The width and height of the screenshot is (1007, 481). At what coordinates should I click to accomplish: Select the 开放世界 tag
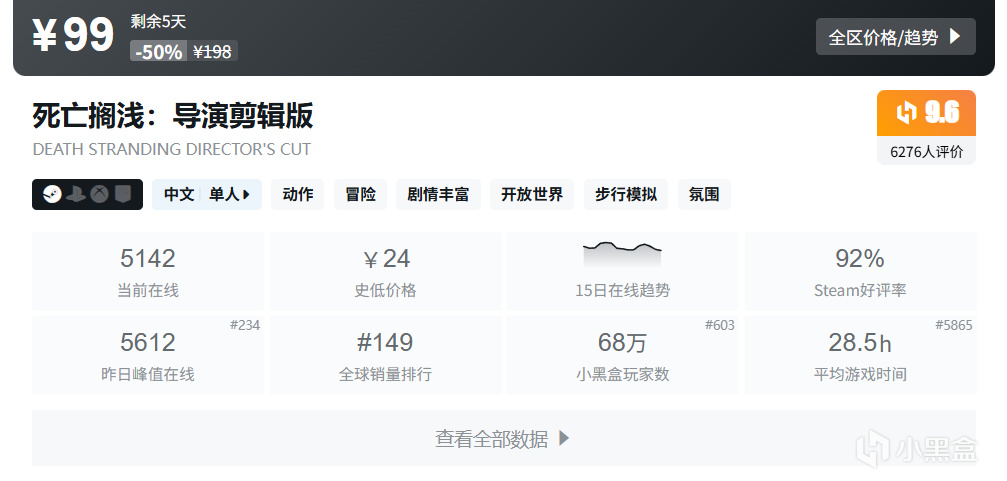532,195
